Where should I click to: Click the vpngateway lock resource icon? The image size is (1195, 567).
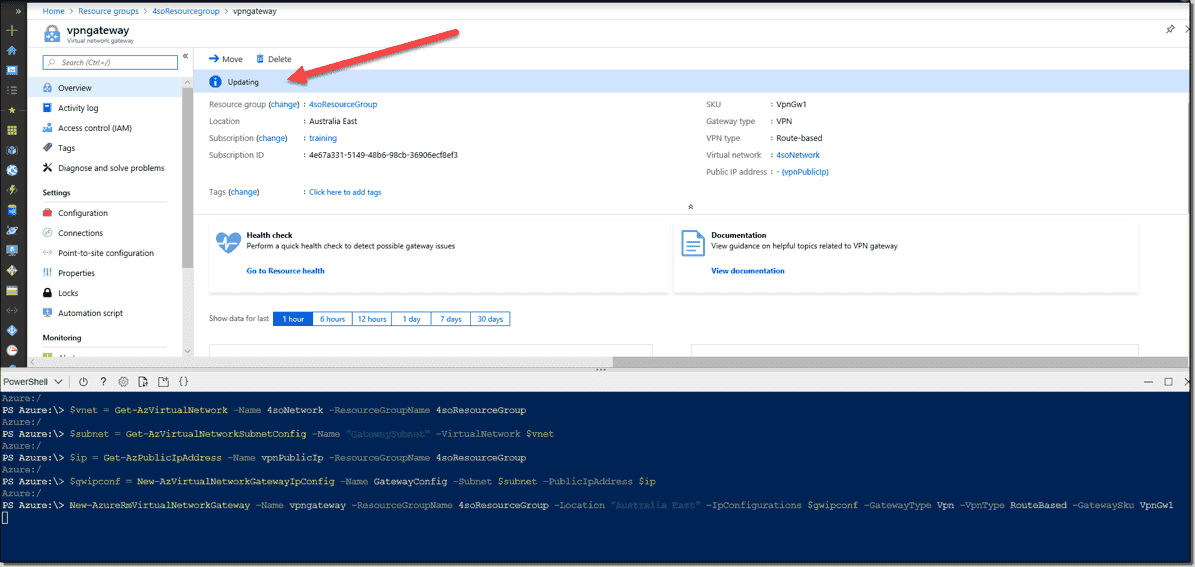(x=53, y=34)
